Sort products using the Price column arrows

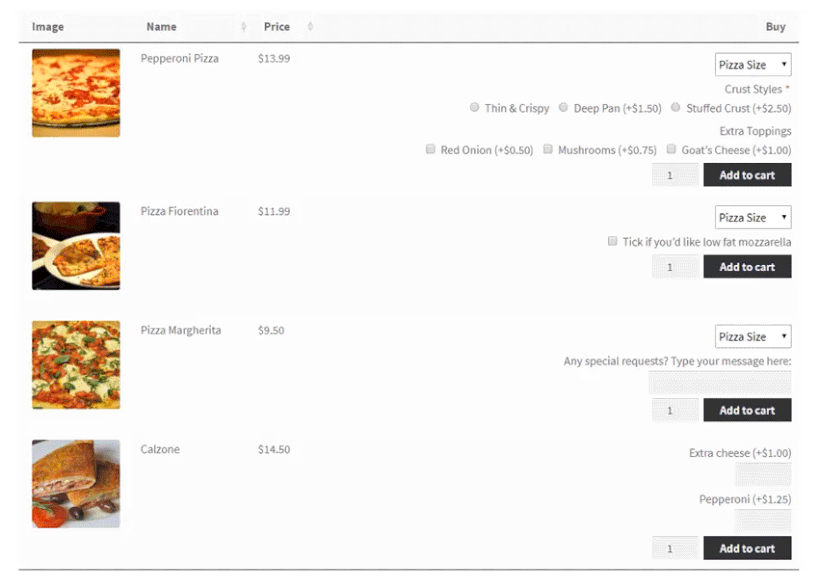pos(310,26)
